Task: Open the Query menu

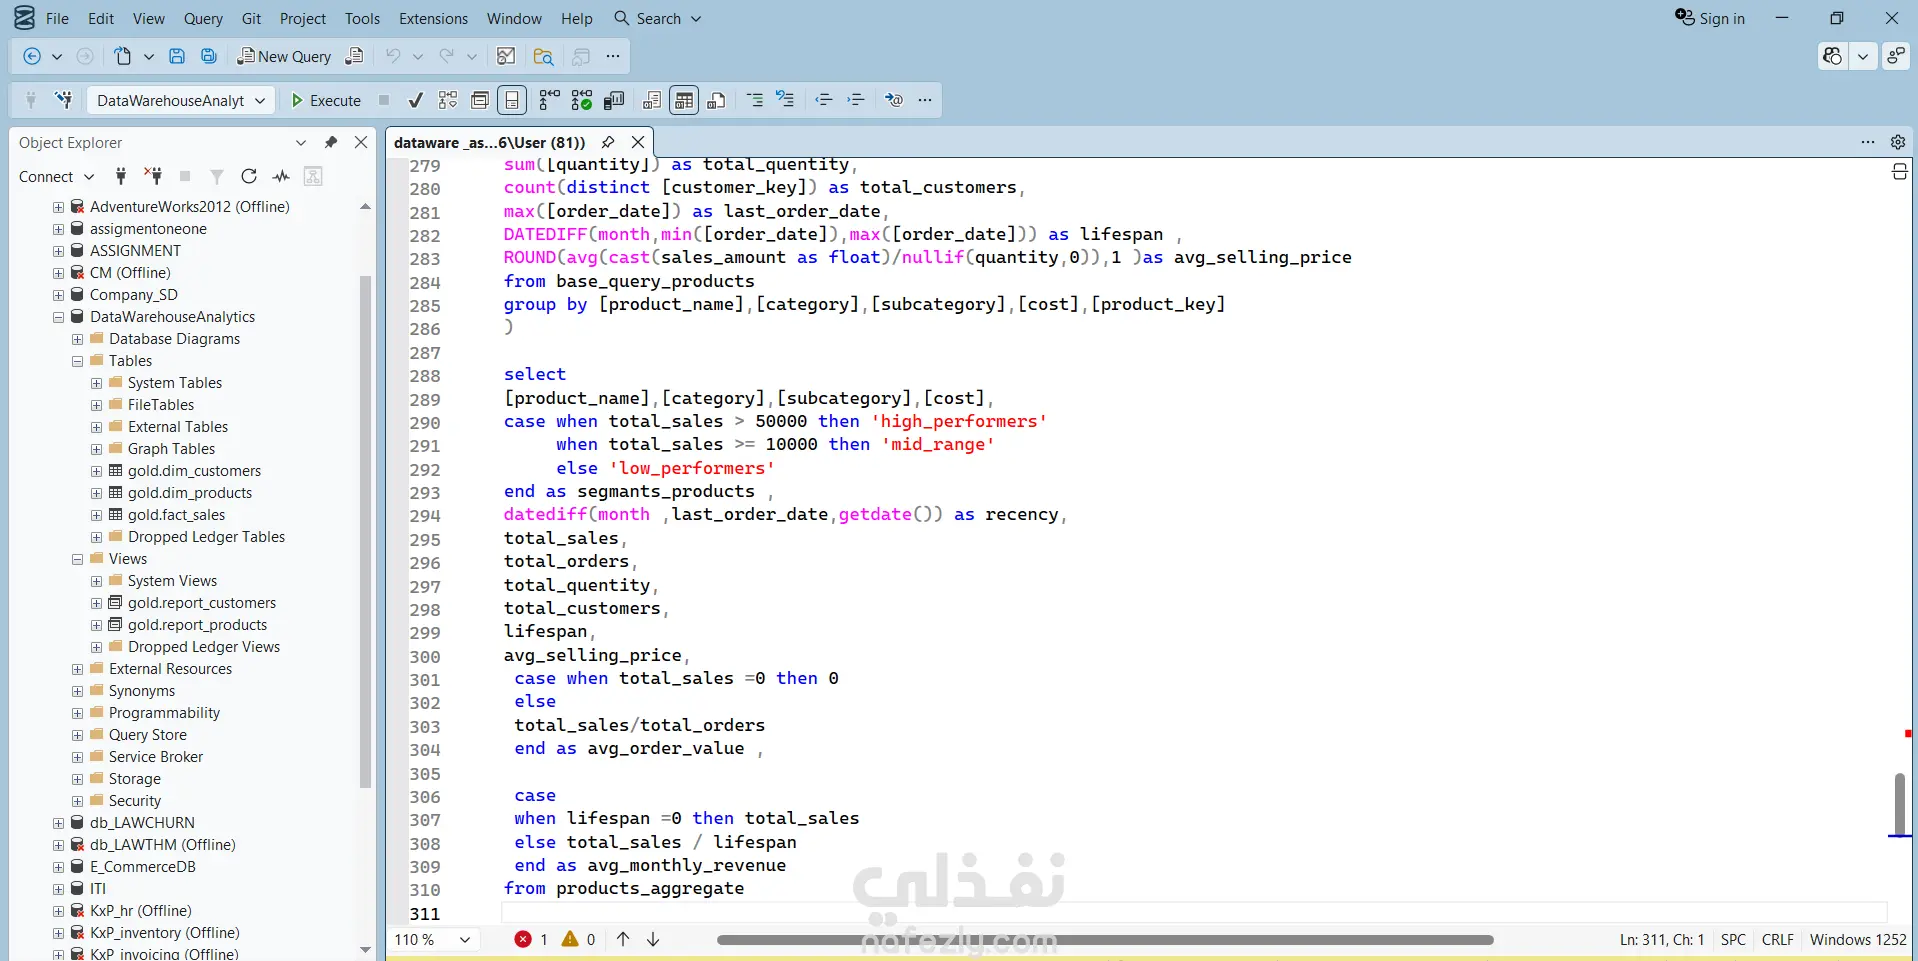Action: click(x=203, y=18)
